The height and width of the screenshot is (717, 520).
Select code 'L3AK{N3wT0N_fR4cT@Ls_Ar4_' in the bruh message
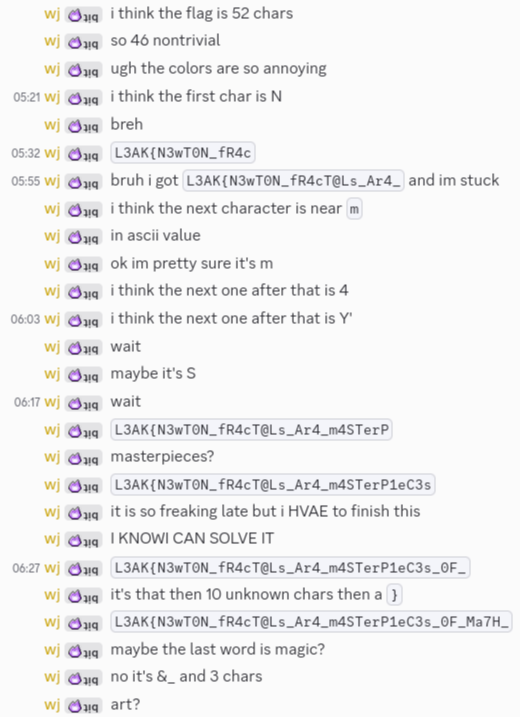(x=293, y=181)
